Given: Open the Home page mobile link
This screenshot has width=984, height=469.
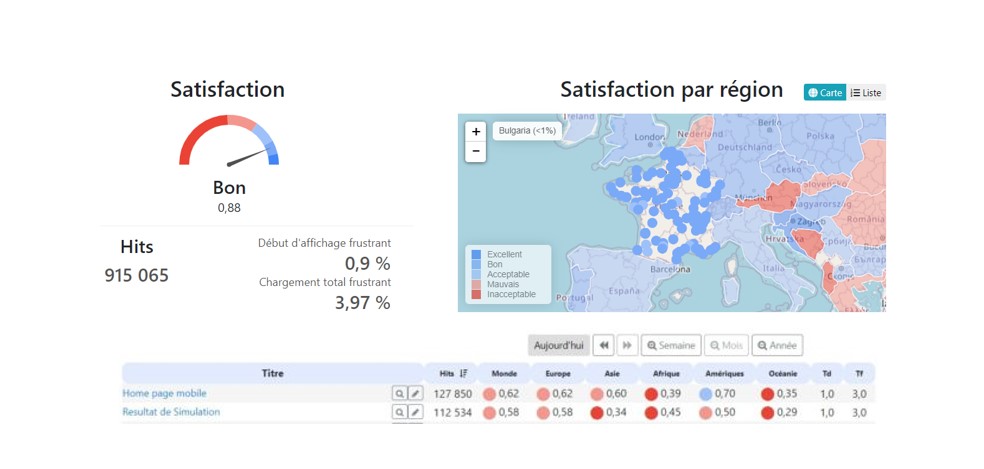Looking at the screenshot, I should pos(164,393).
